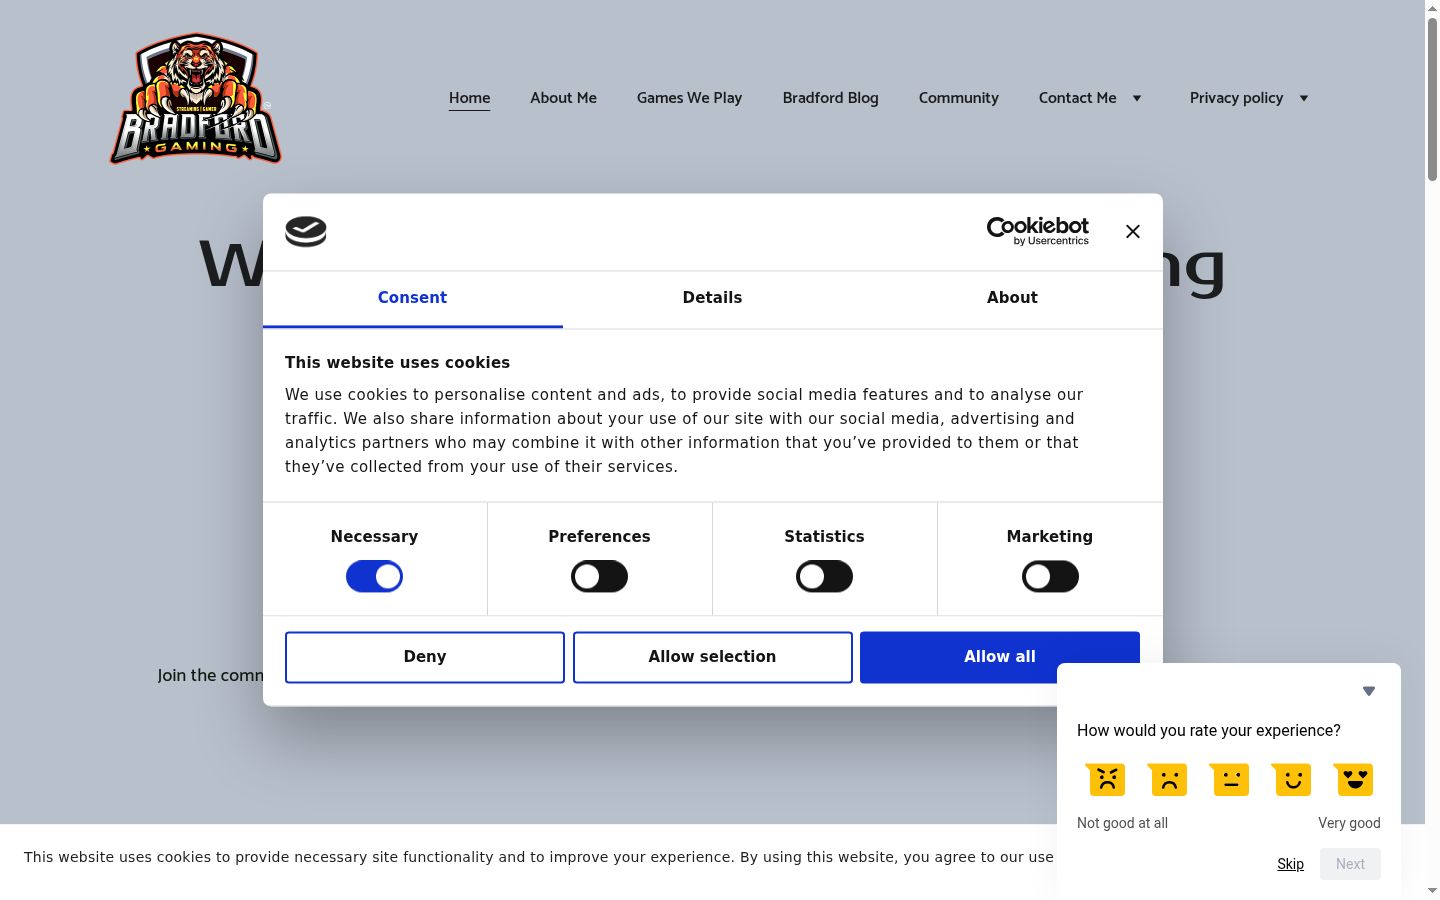Screen dimensions: 1440x900
Task: Open the Privacy policy menu item
Action: click(x=1236, y=98)
